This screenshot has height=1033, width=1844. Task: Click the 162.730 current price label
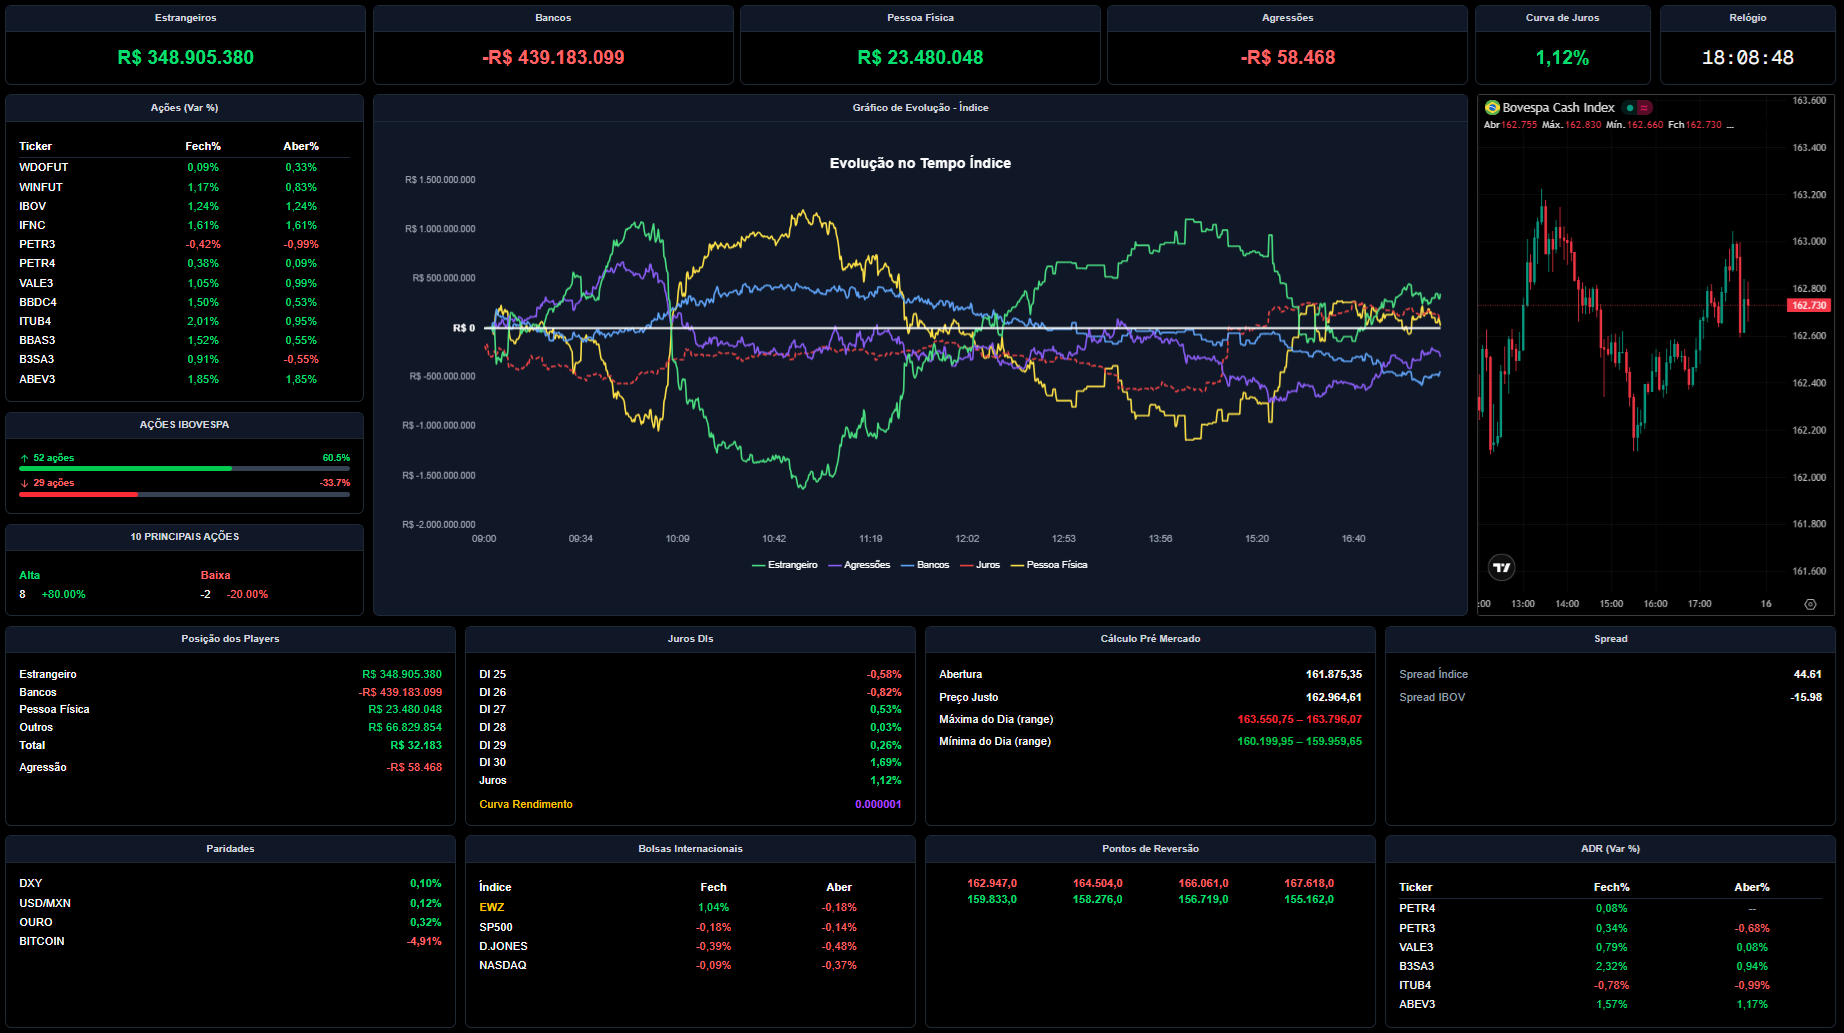coord(1808,305)
